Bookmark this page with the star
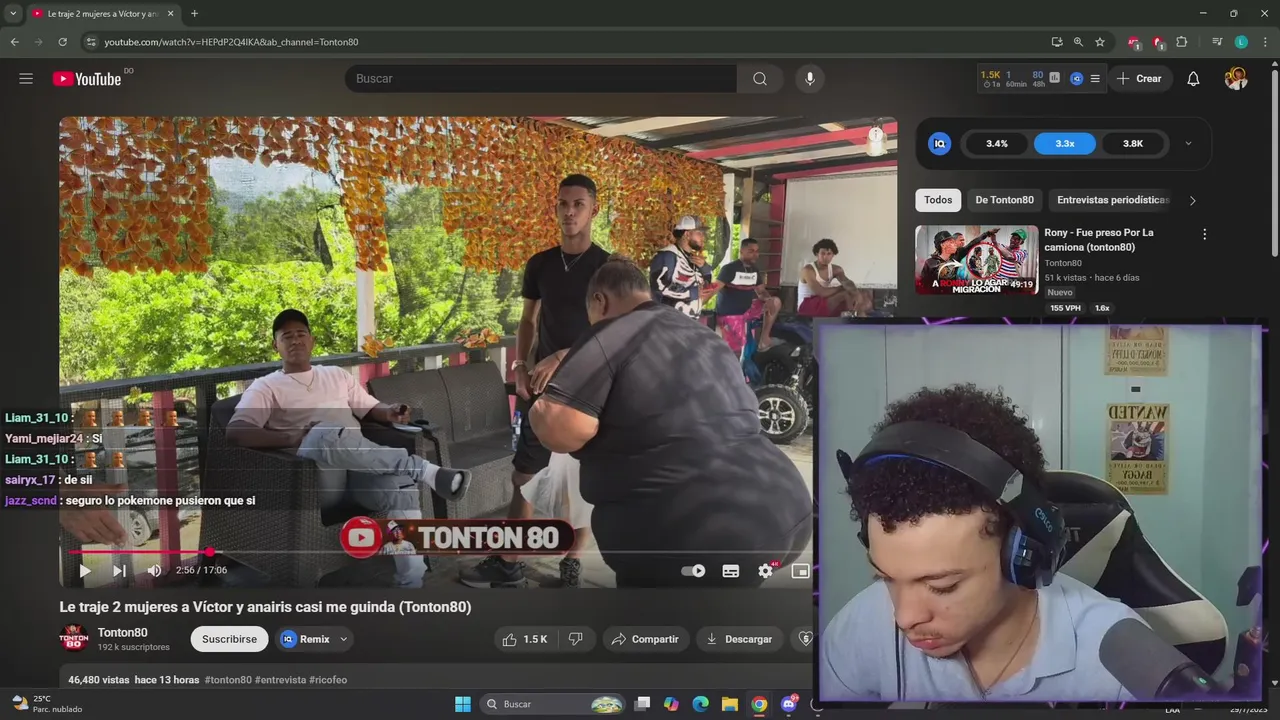 pos(1100,42)
